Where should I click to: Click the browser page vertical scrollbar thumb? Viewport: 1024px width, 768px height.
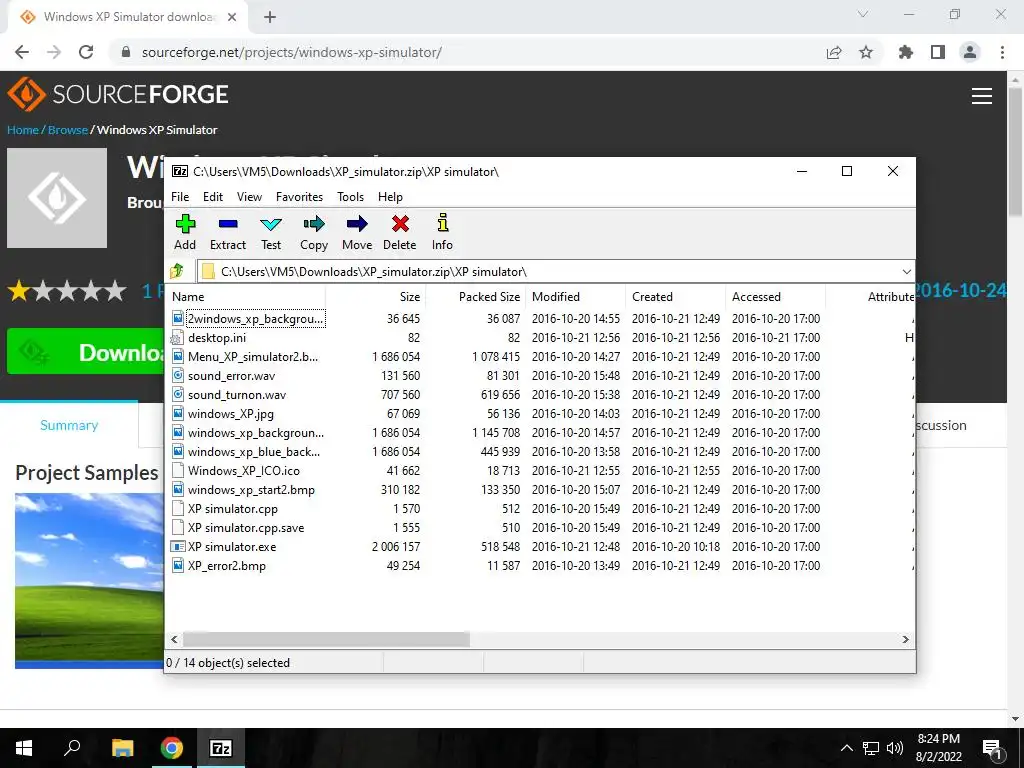click(x=1015, y=152)
